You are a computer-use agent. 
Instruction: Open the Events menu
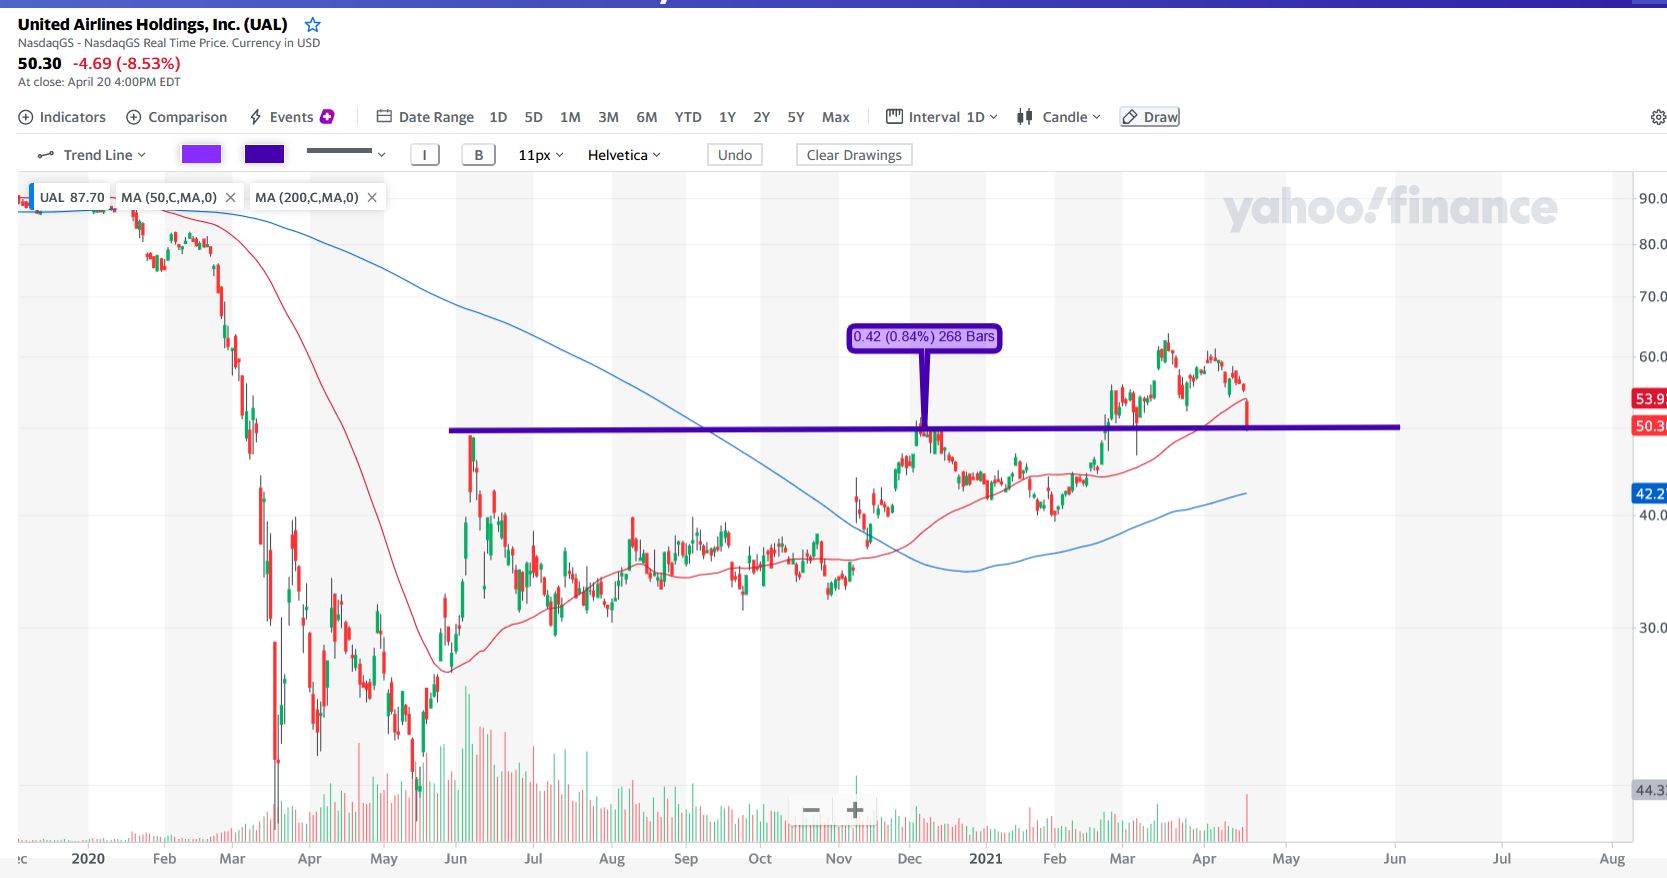(281, 117)
